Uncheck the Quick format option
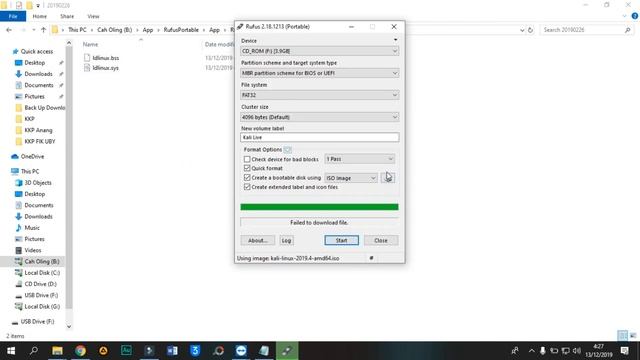 click(x=247, y=168)
